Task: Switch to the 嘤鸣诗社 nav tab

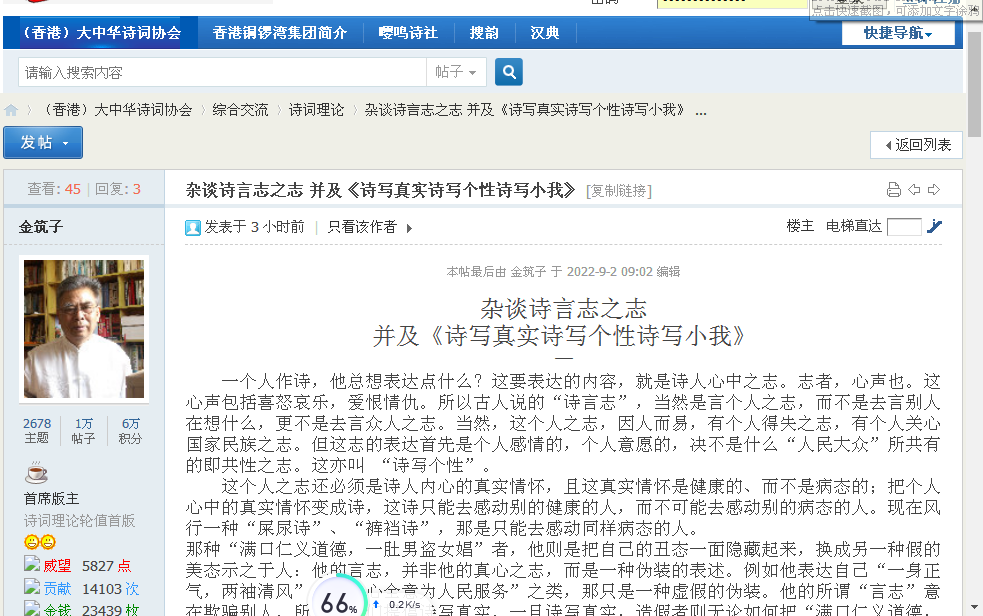Action: (408, 33)
